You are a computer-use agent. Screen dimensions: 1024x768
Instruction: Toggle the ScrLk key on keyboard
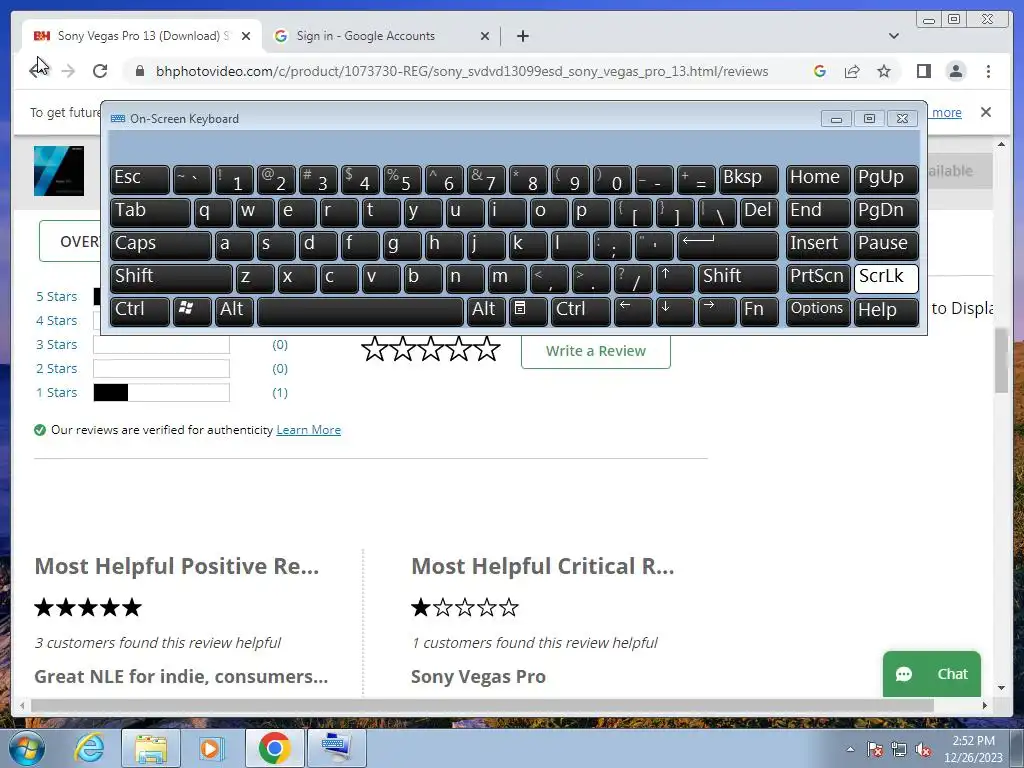pos(886,278)
